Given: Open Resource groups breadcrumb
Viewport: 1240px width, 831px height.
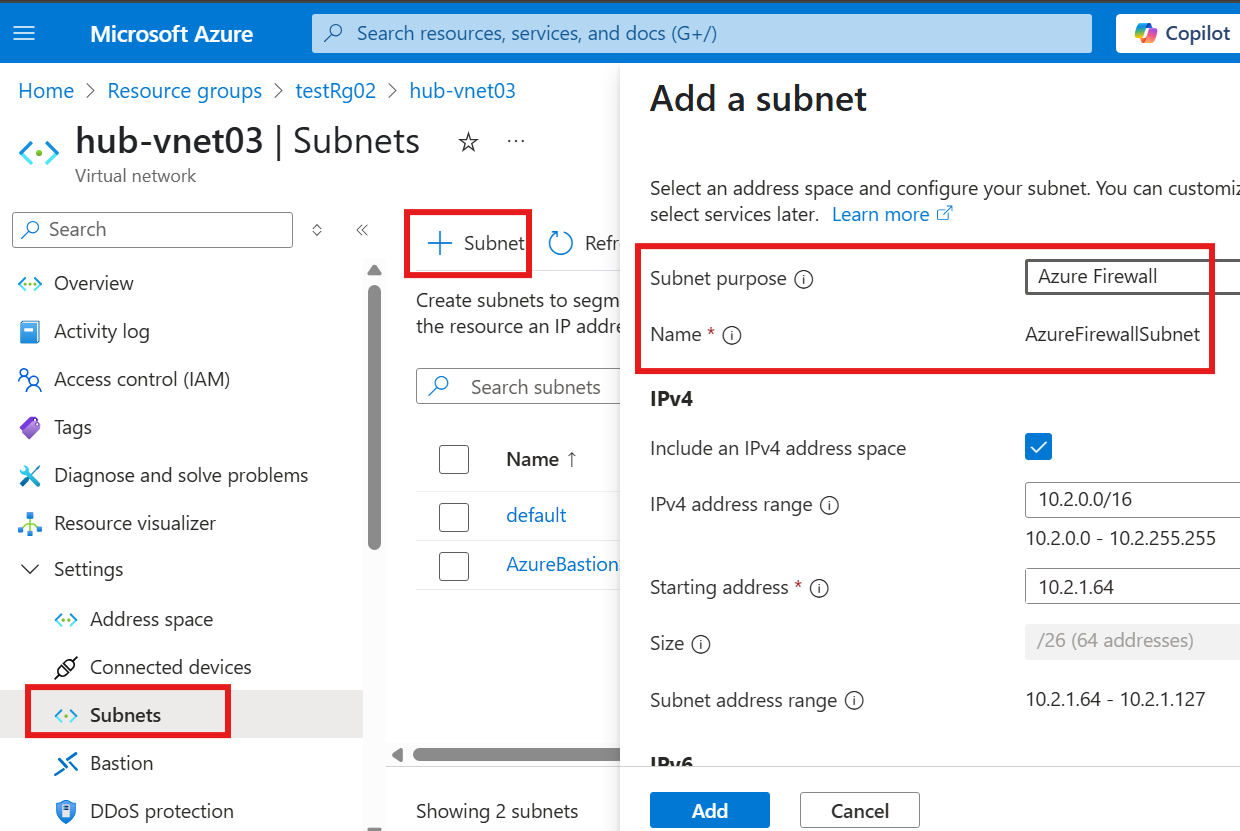Looking at the screenshot, I should pyautogui.click(x=185, y=91).
